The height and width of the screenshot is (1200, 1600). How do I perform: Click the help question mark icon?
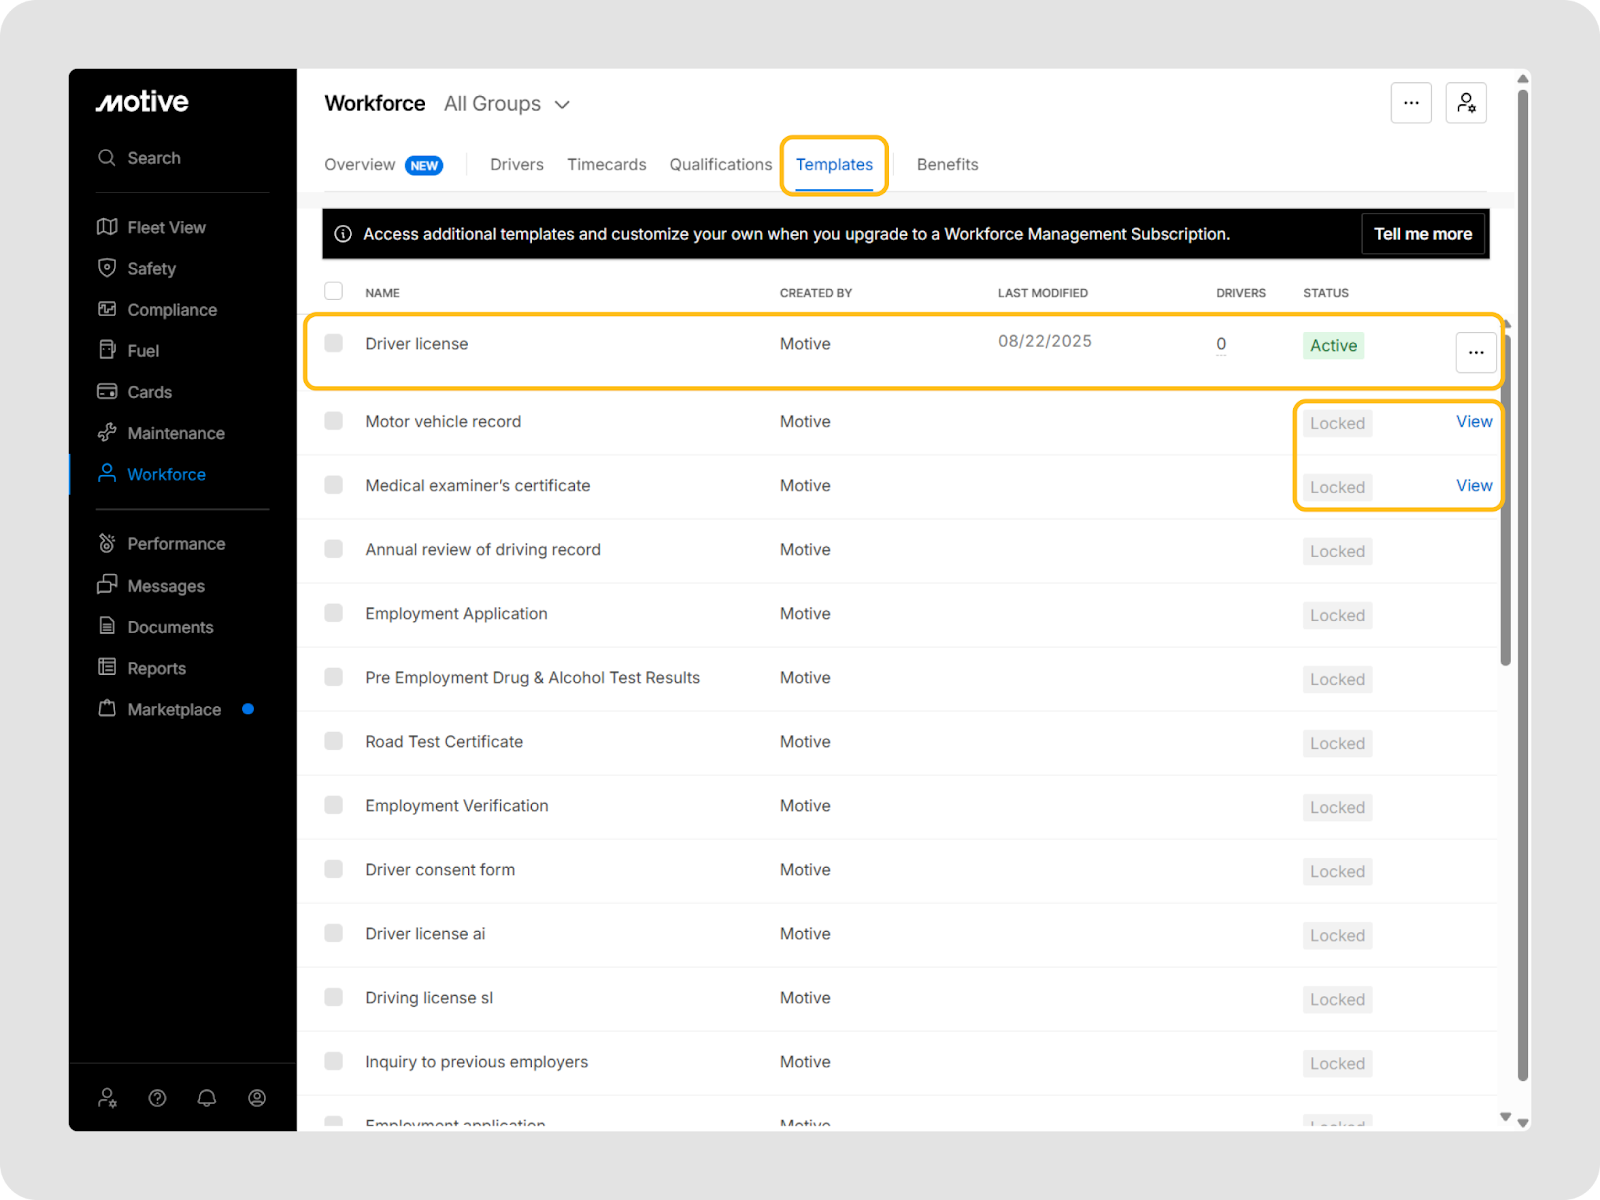[x=157, y=1098]
